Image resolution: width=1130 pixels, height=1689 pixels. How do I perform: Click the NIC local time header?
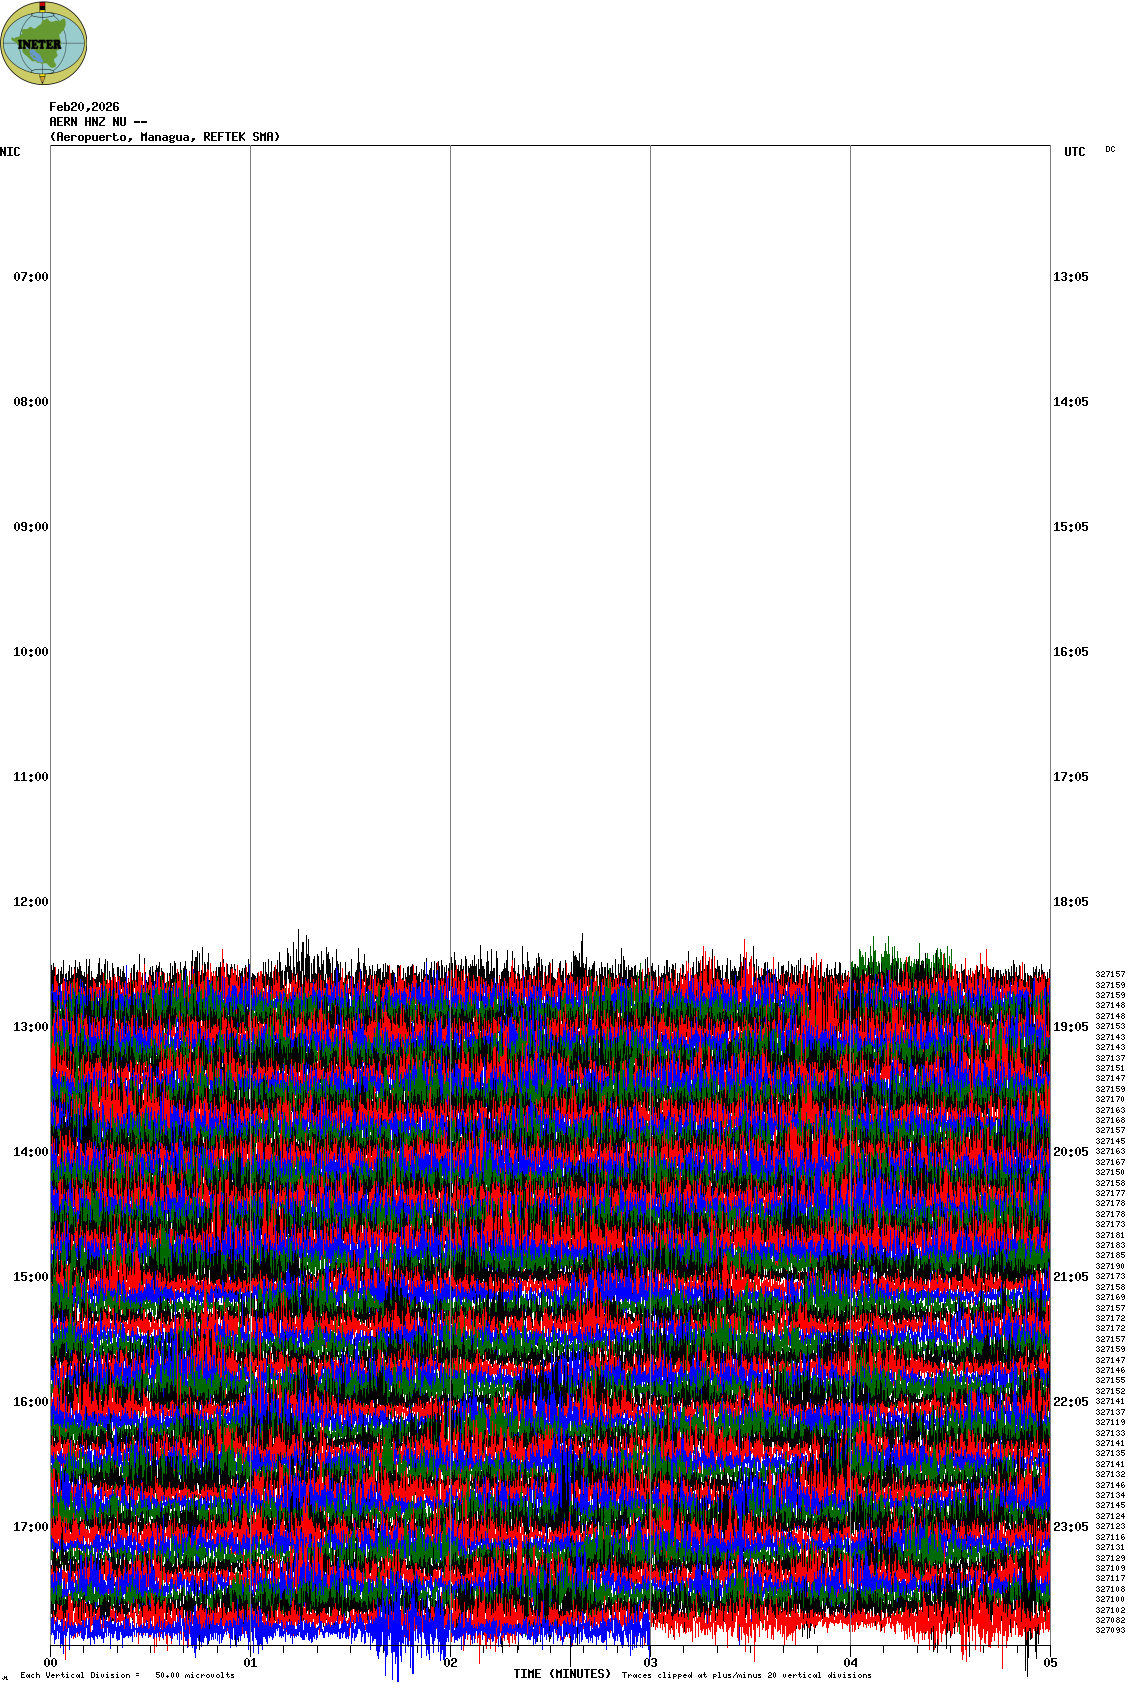(10, 152)
